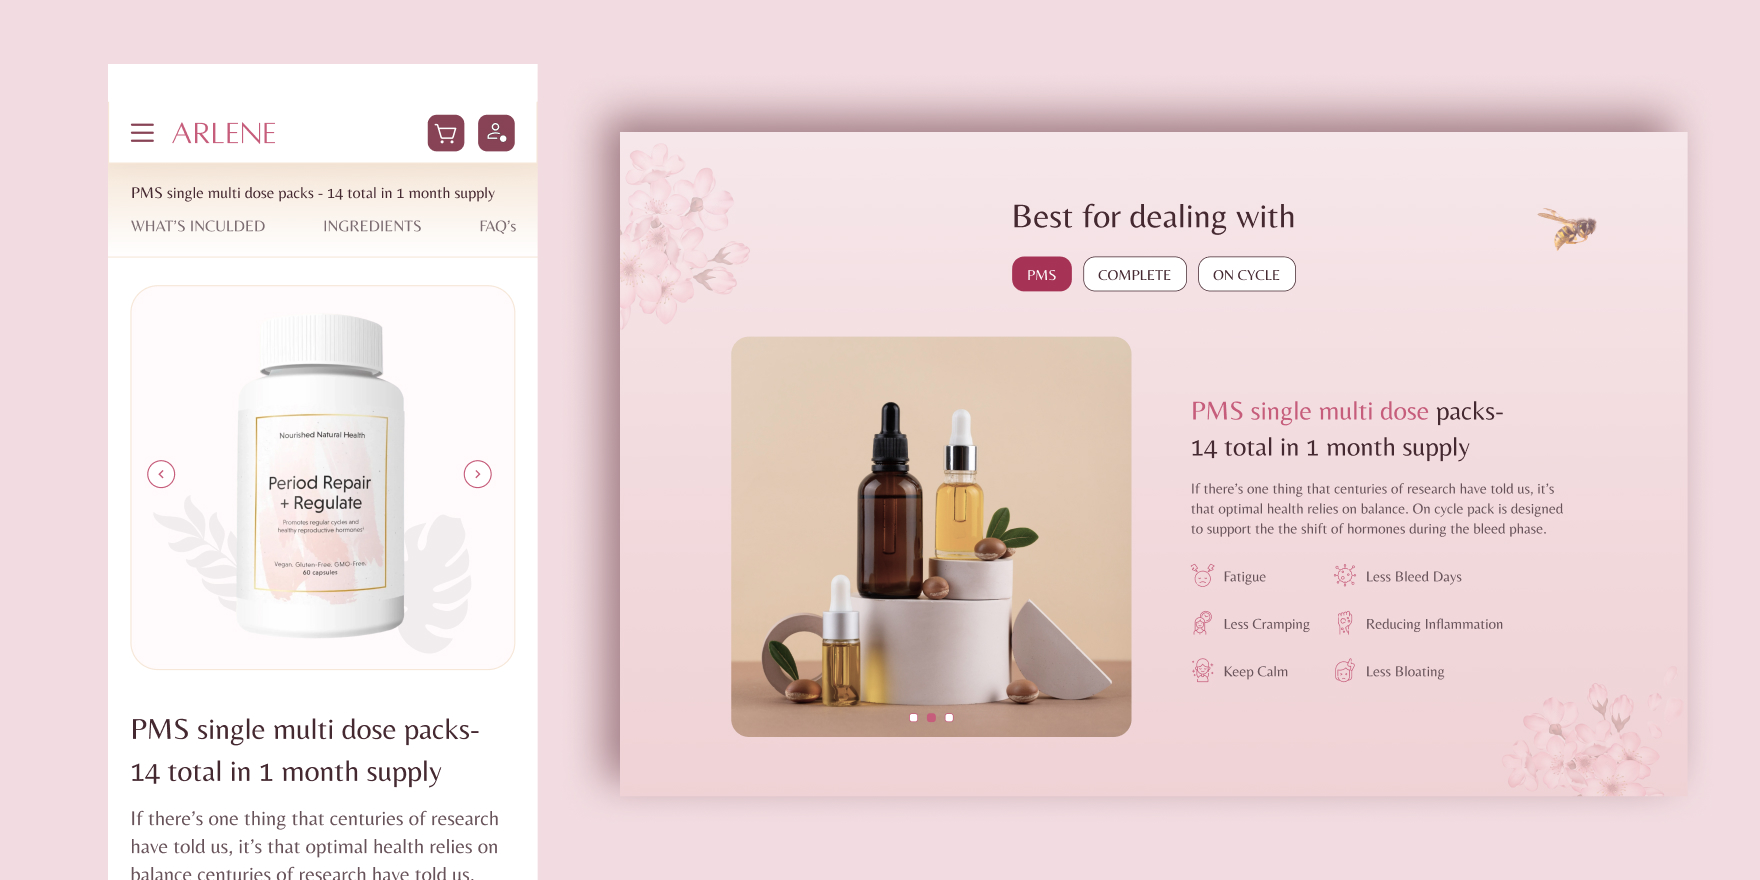1760x880 pixels.
Task: Open the shopping cart
Action: (x=446, y=133)
